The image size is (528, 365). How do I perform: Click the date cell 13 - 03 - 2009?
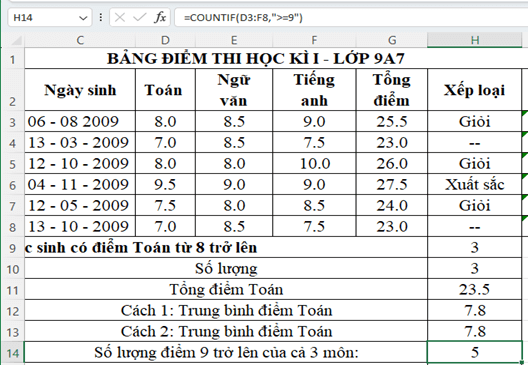point(80,142)
